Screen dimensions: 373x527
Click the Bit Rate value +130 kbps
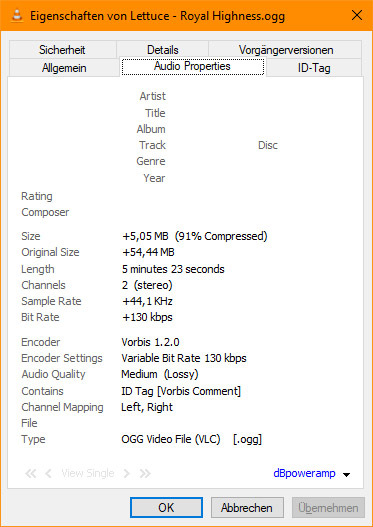(147, 317)
